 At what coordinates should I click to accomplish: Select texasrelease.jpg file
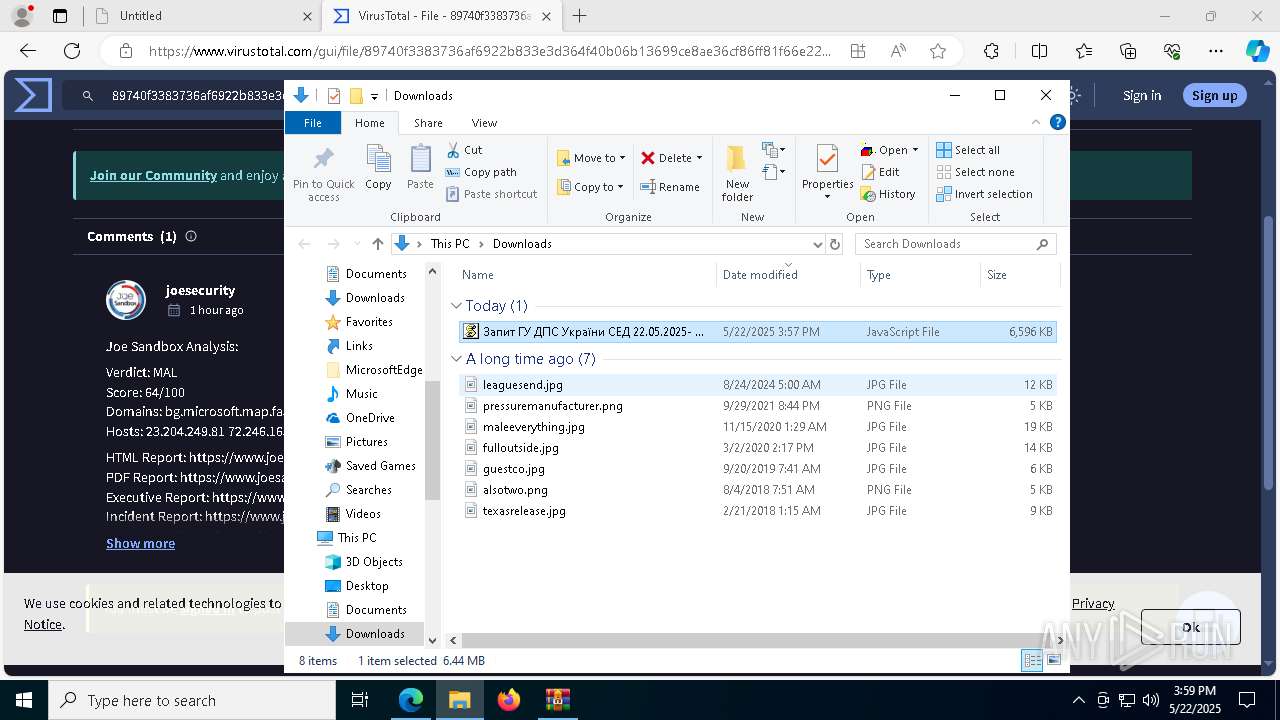[x=524, y=511]
